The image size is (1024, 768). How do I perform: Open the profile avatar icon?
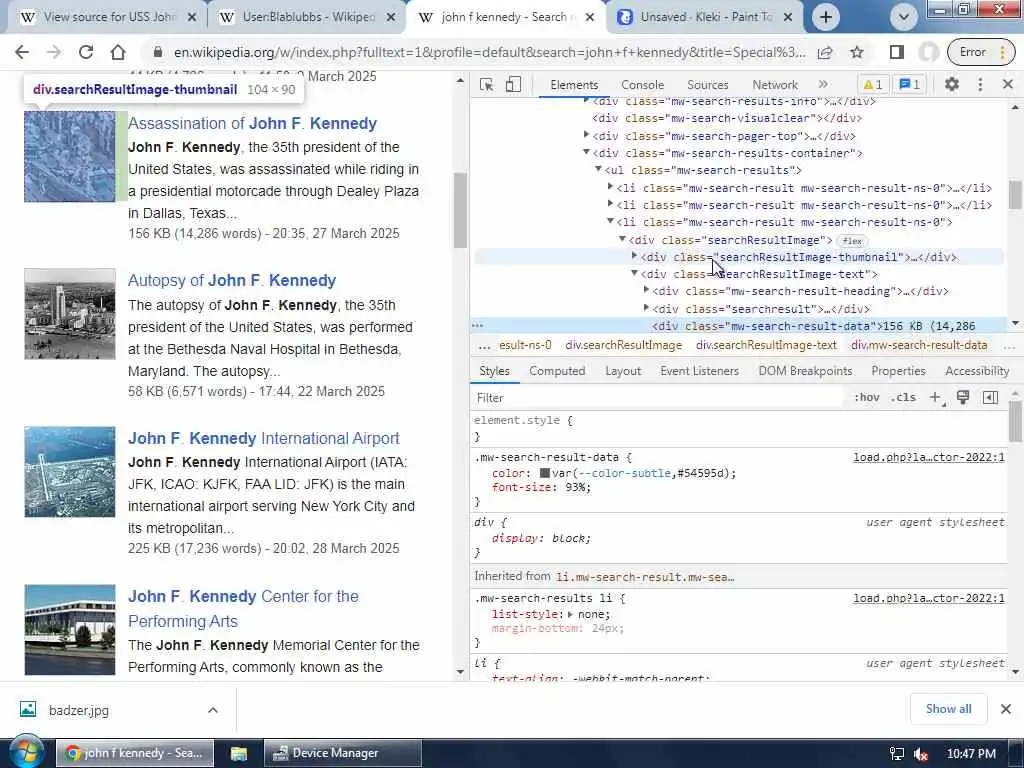pyautogui.click(x=928, y=52)
